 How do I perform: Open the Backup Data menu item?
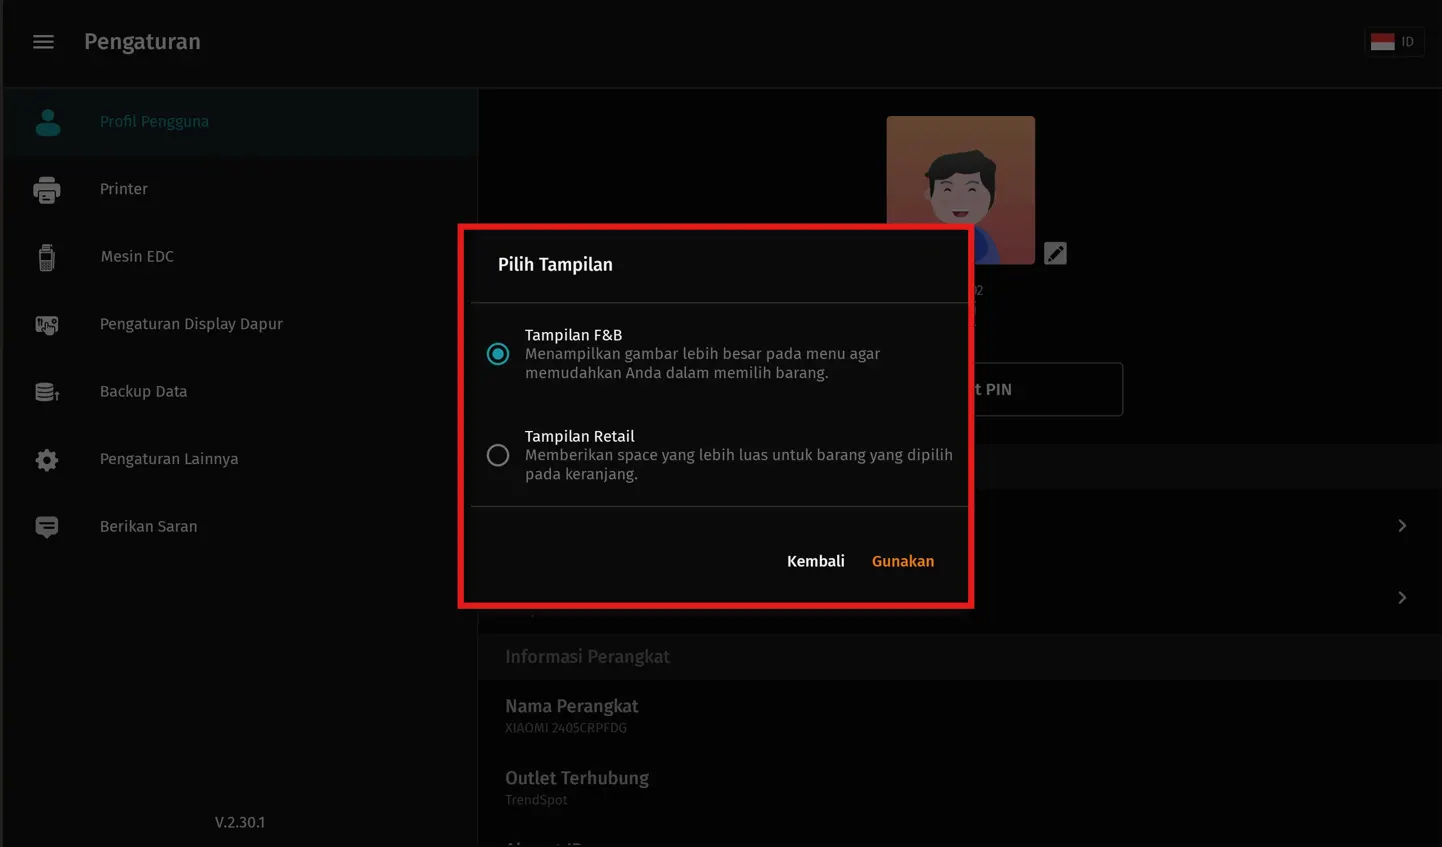point(143,392)
